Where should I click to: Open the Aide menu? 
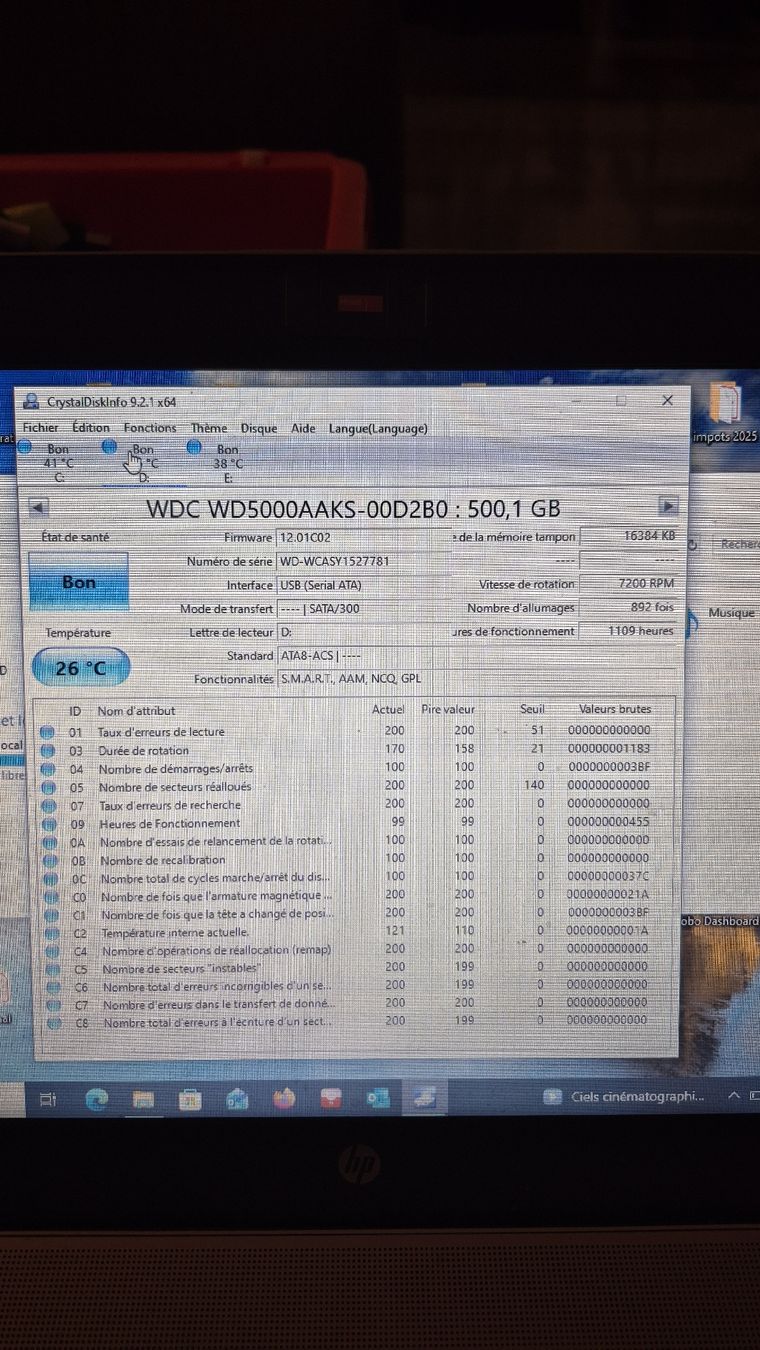[303, 428]
